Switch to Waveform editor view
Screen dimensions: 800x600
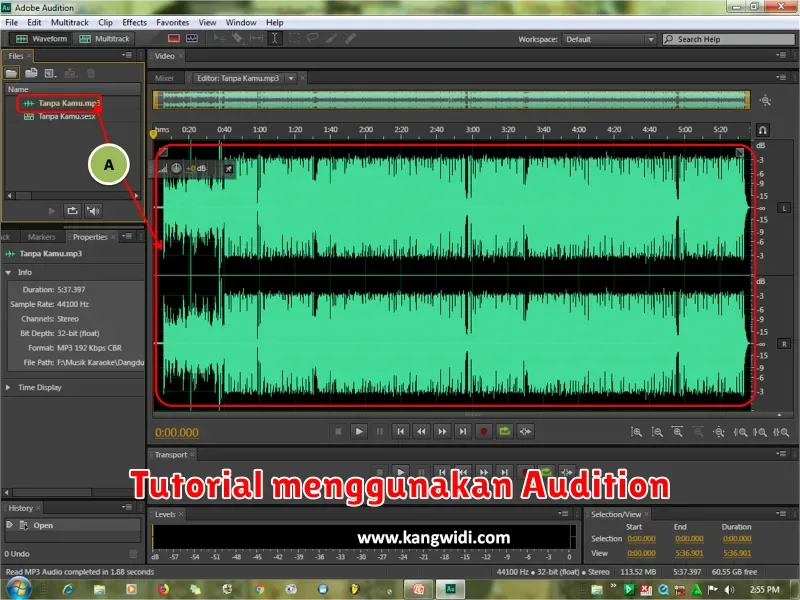tap(41, 39)
